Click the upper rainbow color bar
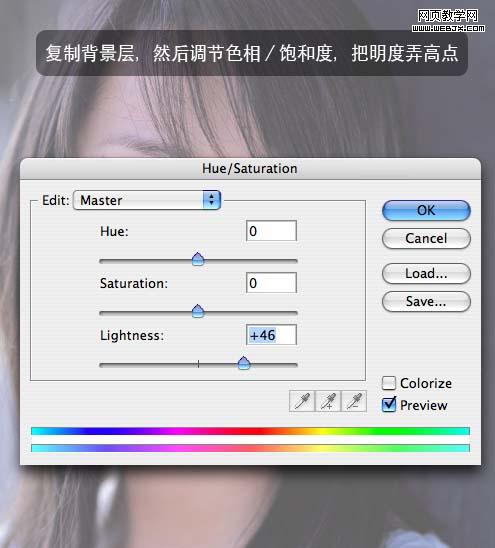This screenshot has height=548, width=495. point(250,431)
